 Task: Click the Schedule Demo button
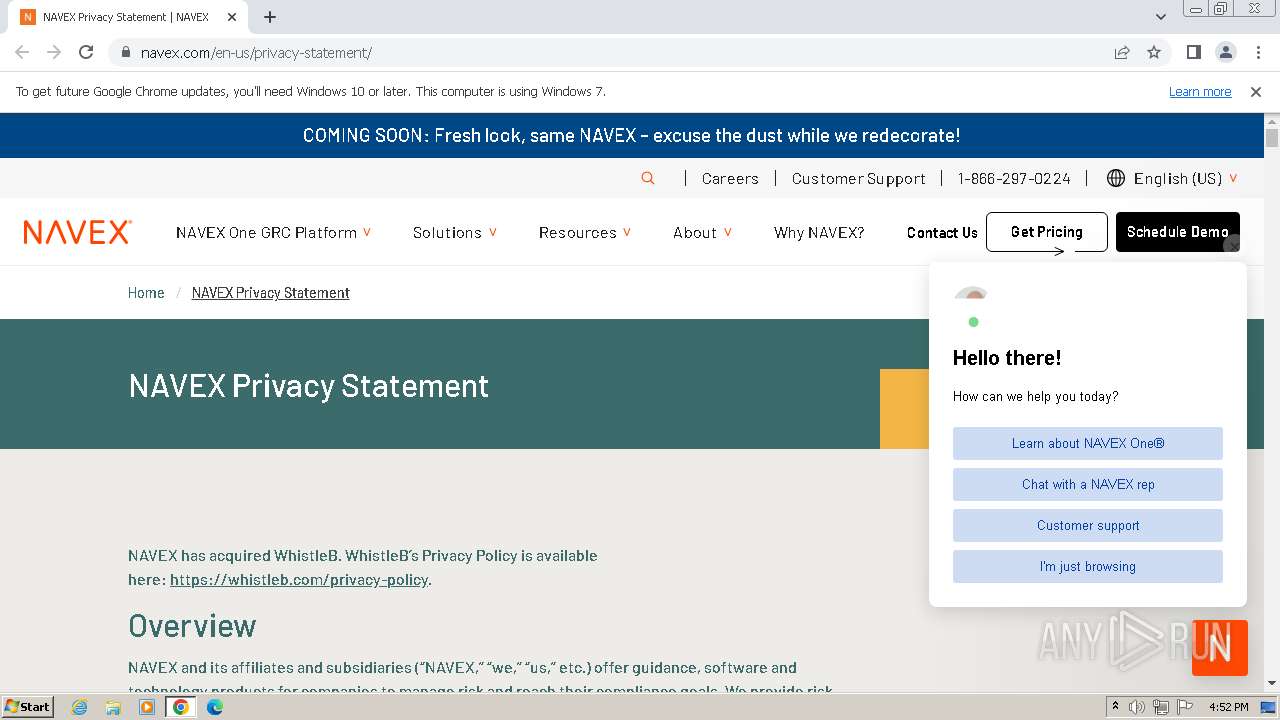(1178, 232)
